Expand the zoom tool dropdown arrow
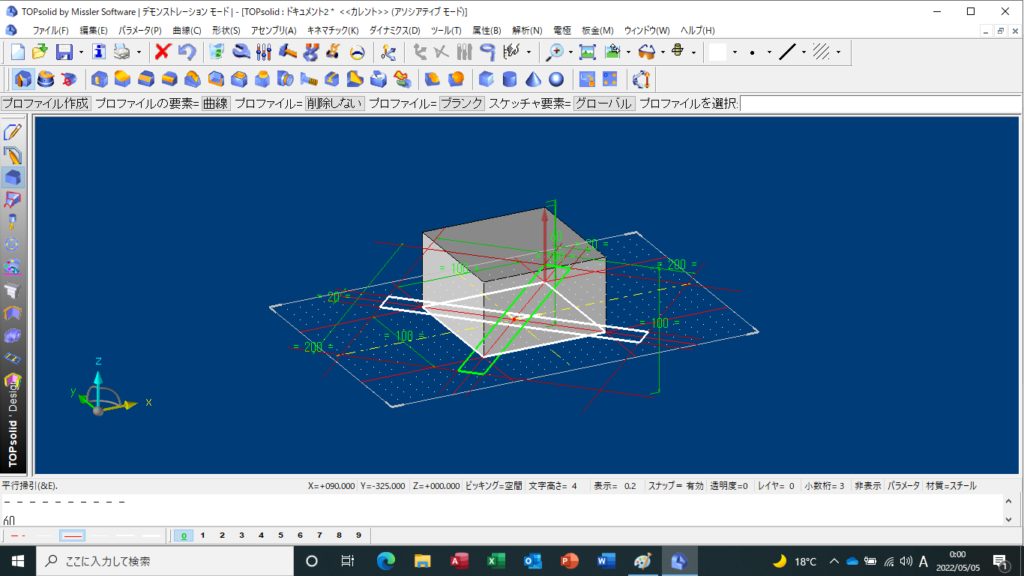The image size is (1024, 576). (570, 52)
